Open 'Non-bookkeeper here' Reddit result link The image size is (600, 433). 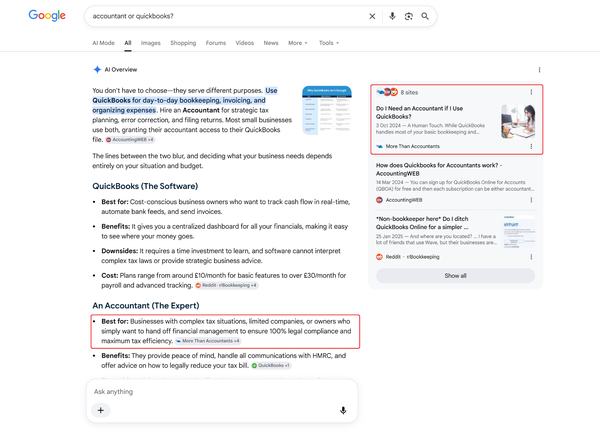click(422, 223)
